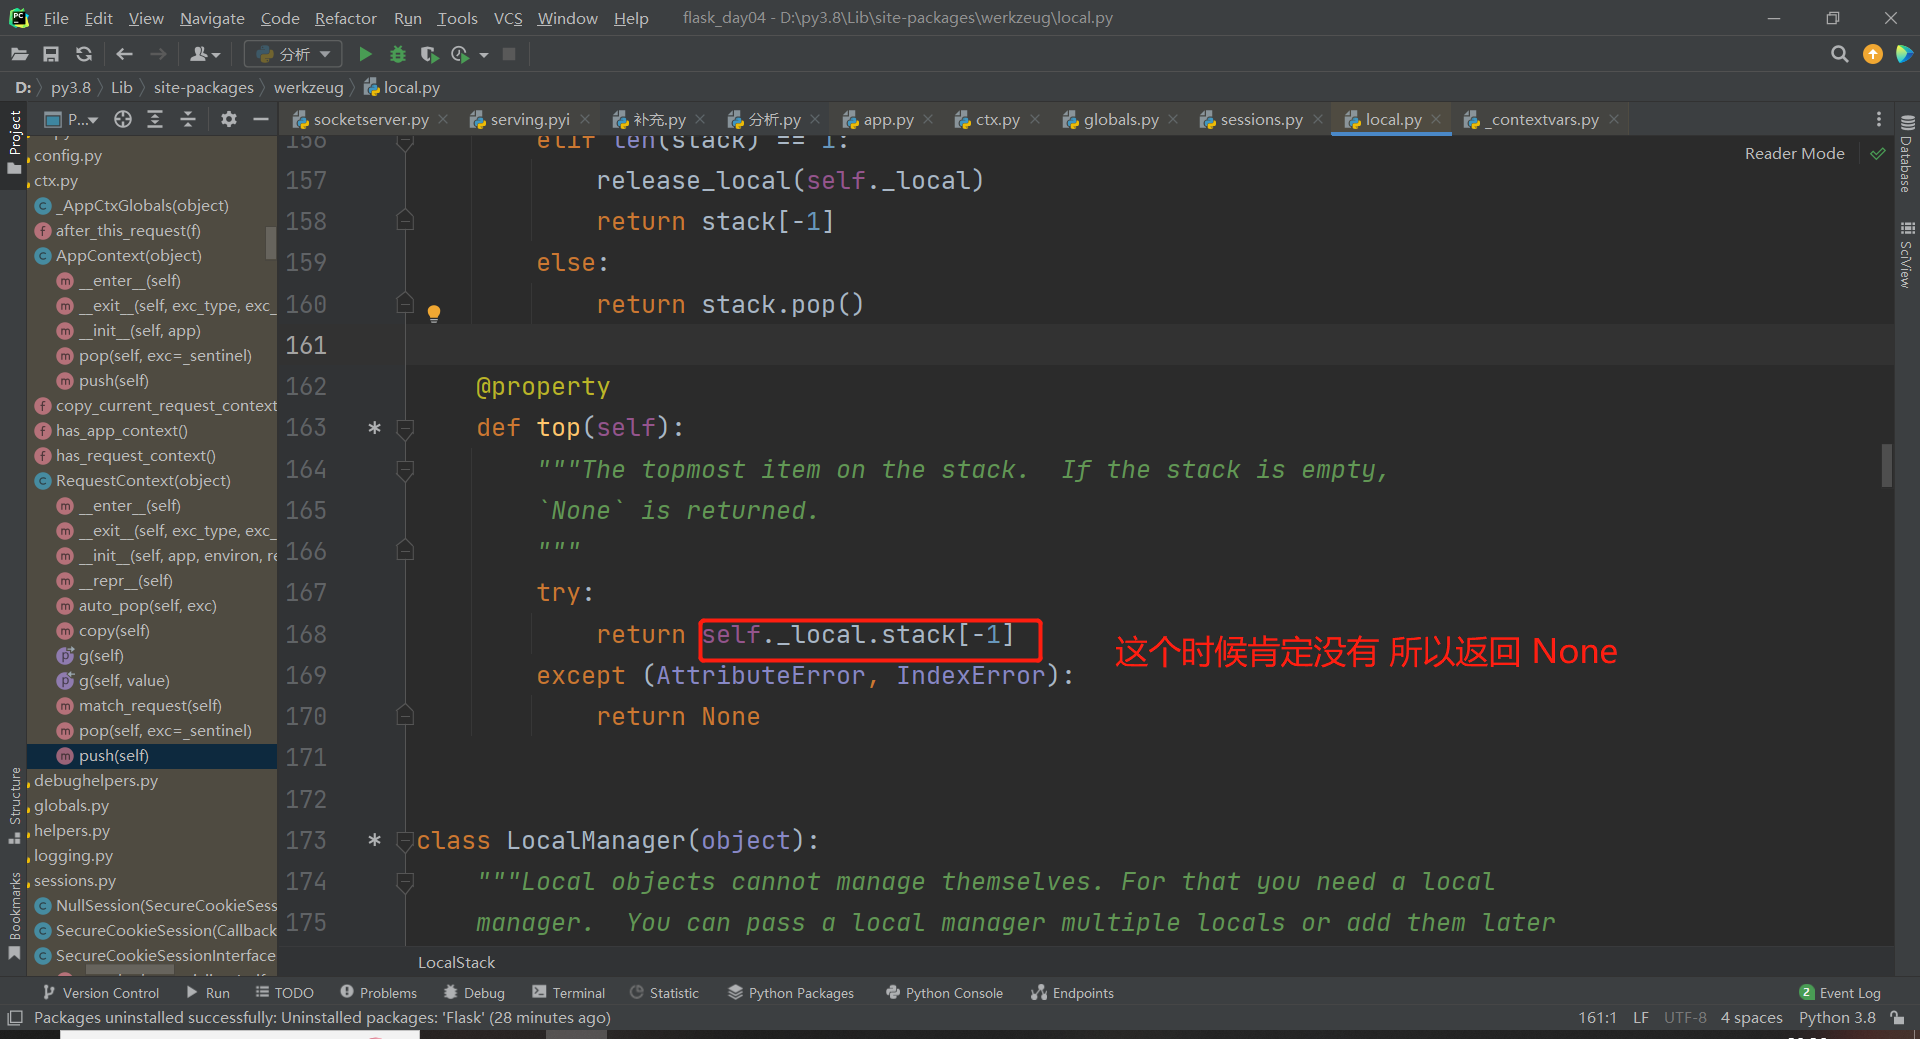Fold the docstring at line 164
The height and width of the screenshot is (1039, 1920).
(405, 470)
